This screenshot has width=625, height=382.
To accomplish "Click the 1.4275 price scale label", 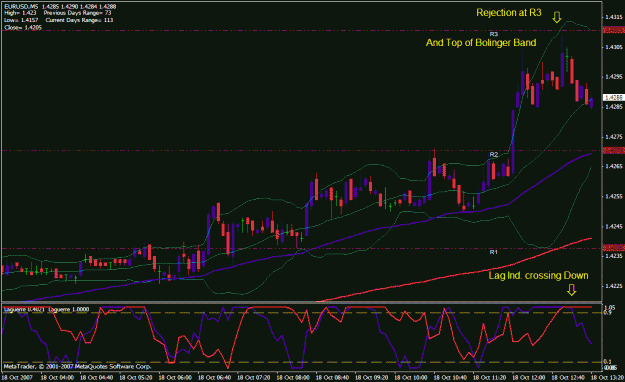I will coord(614,137).
